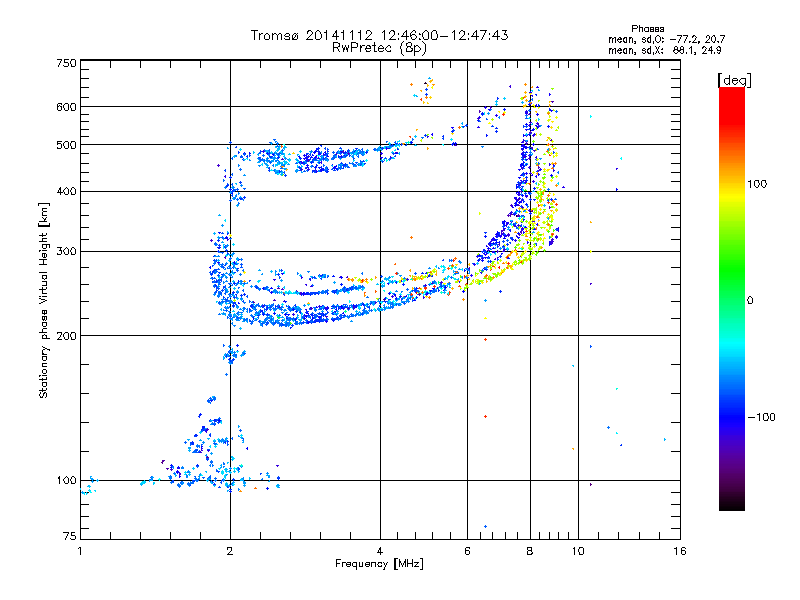Click the 'Stationary phase Virtual Height [km]' axis label
800x600 pixels.
point(44,300)
